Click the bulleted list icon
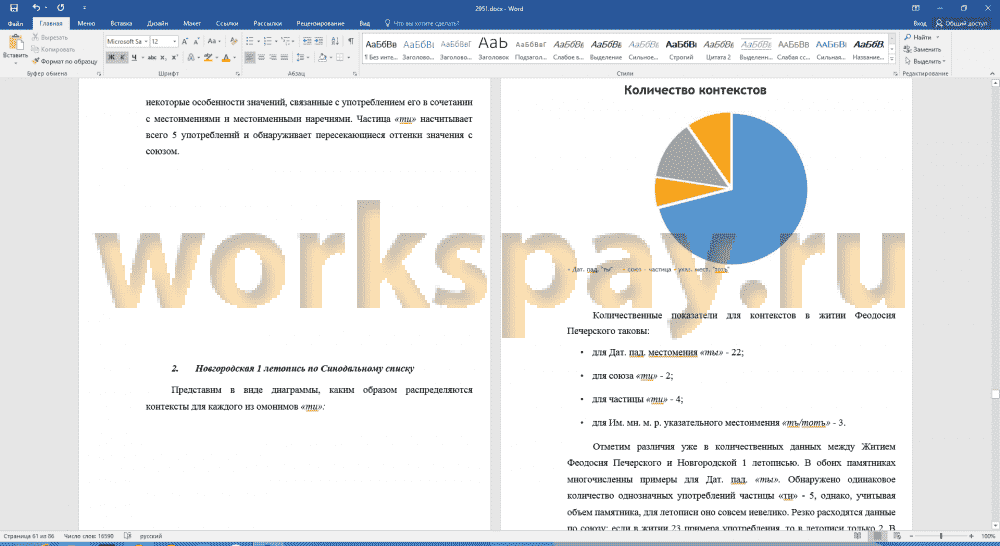The width and height of the screenshot is (1000, 546). [x=249, y=41]
